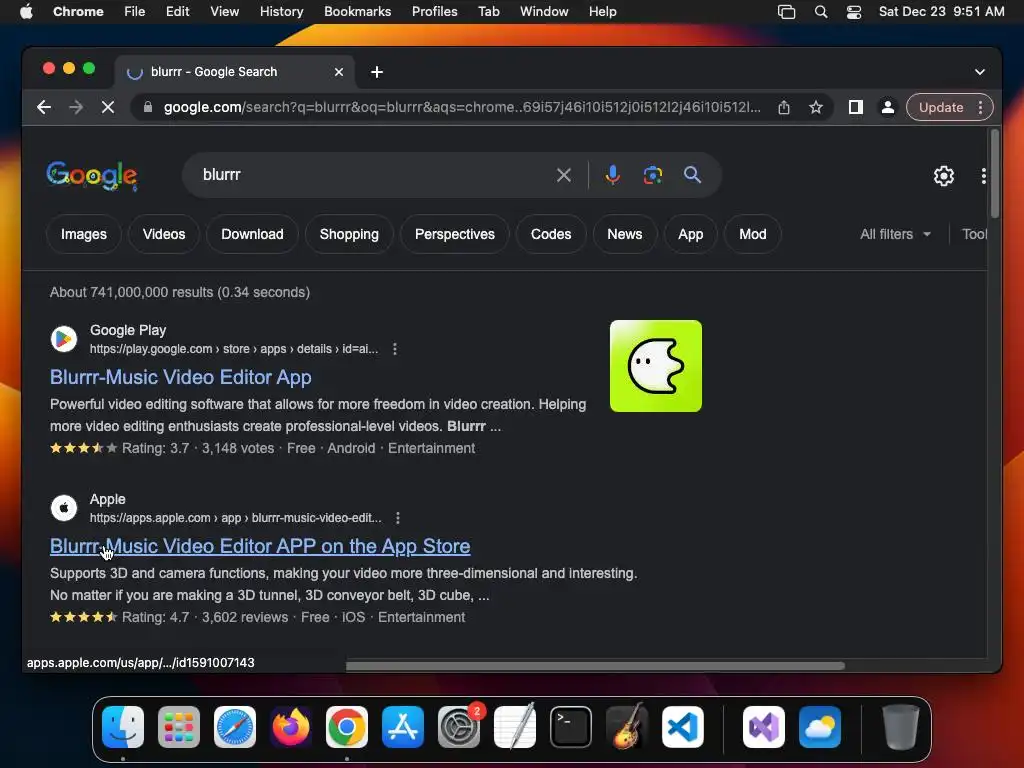Viewport: 1024px width, 768px height.
Task: Select the Codes filter chip
Action: [x=551, y=234]
